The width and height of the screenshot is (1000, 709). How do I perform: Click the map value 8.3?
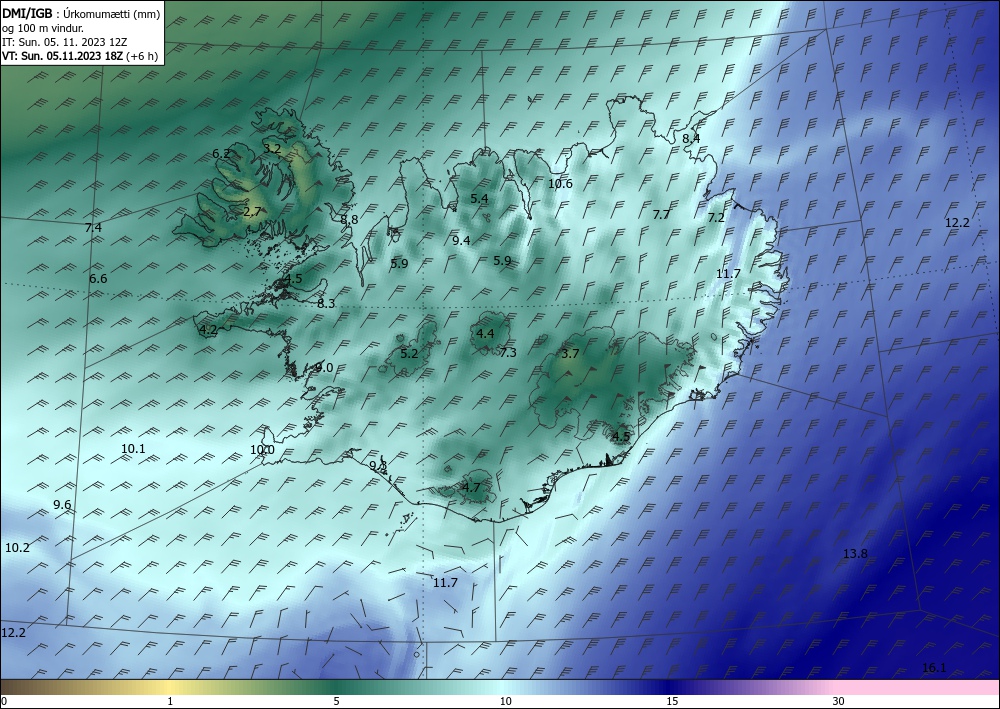click(x=326, y=303)
